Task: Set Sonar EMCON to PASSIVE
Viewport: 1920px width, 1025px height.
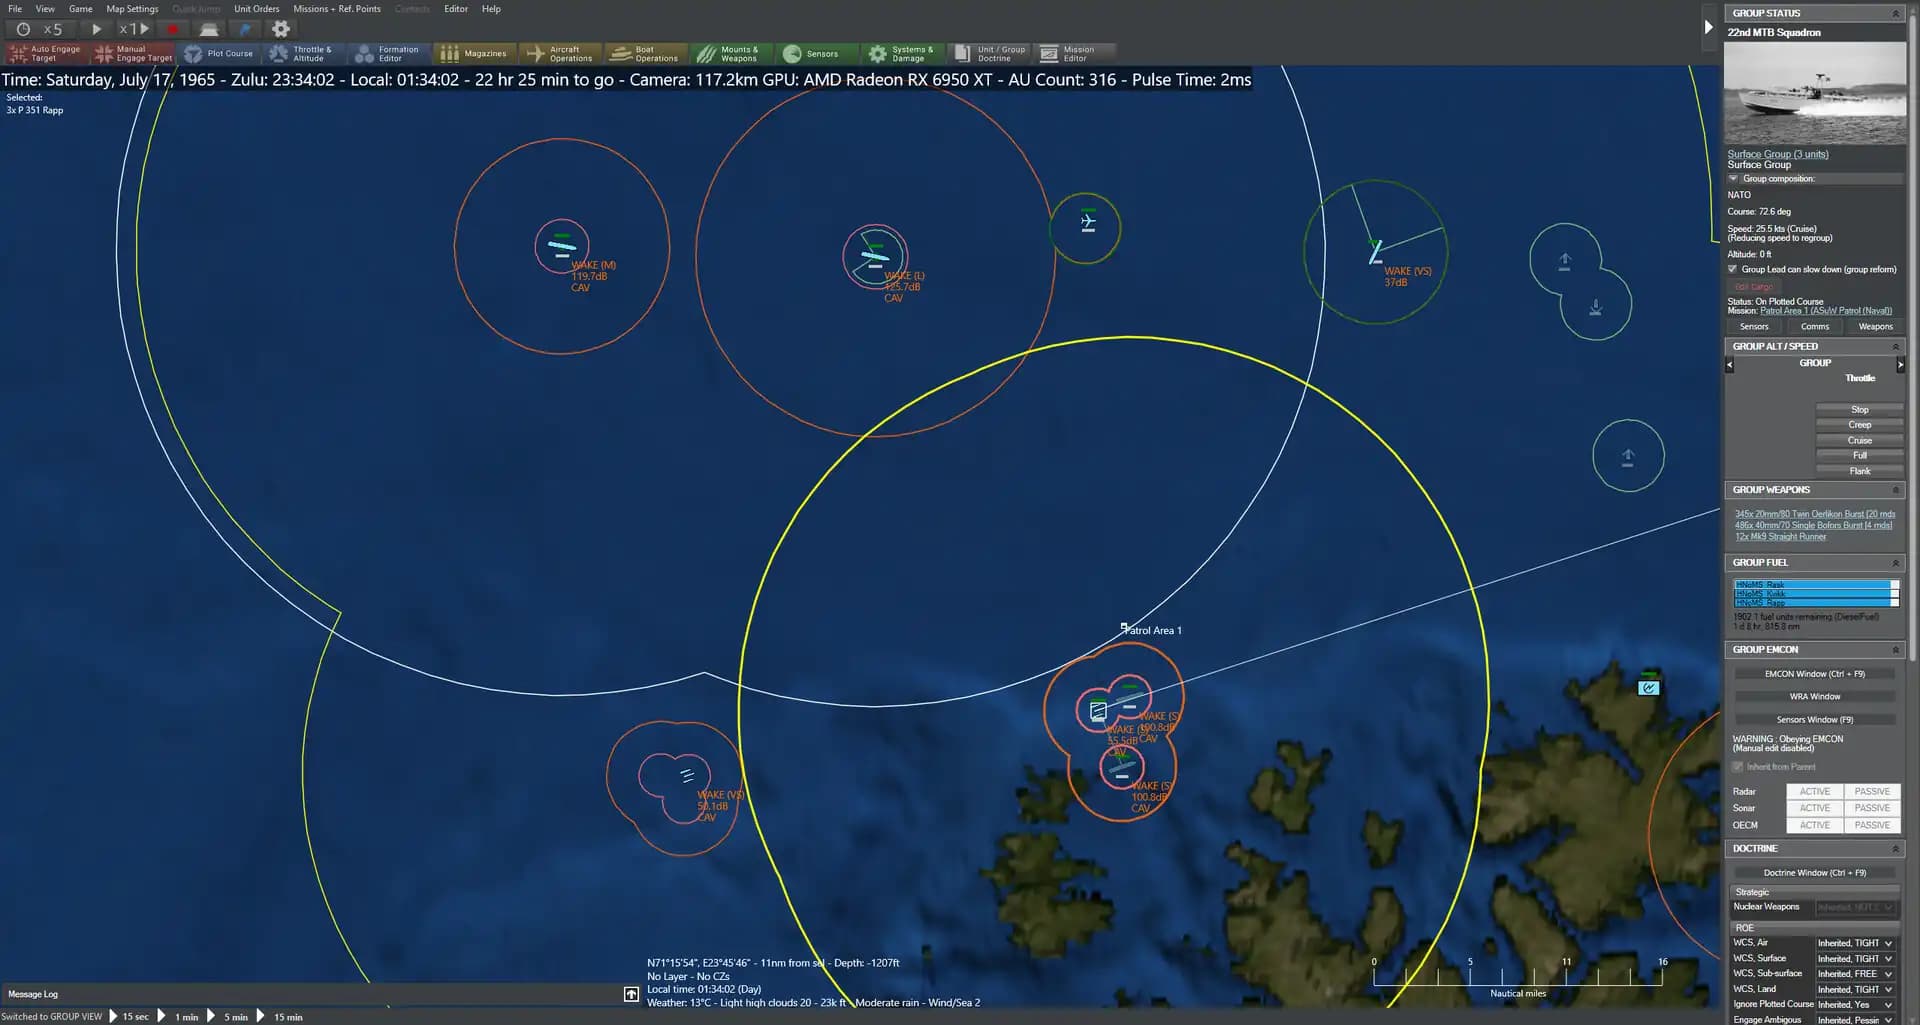Action: (1871, 808)
